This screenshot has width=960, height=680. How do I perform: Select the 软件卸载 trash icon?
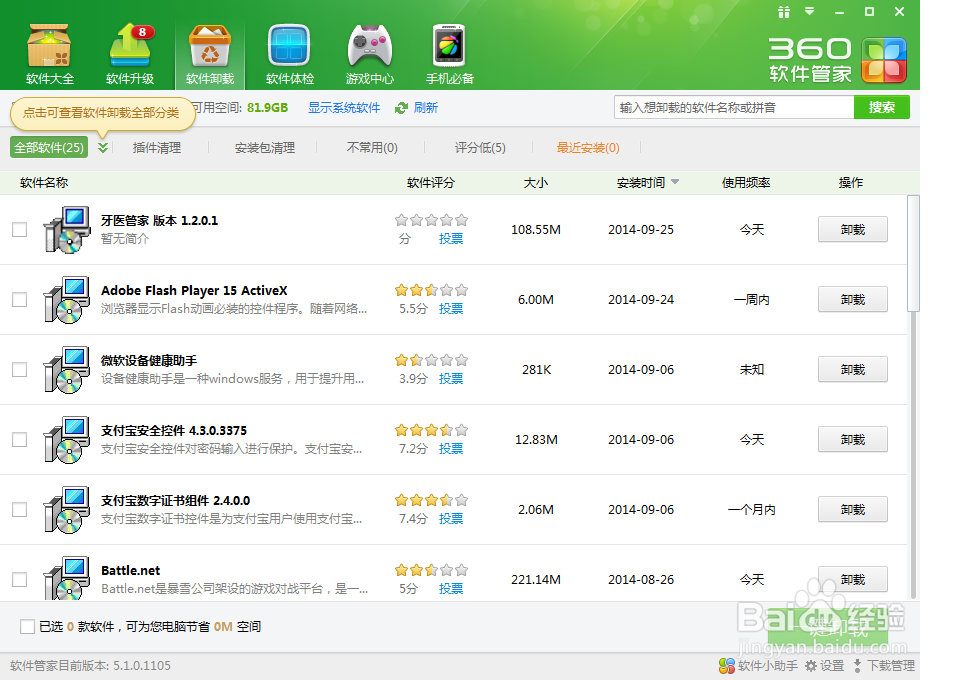tap(210, 54)
